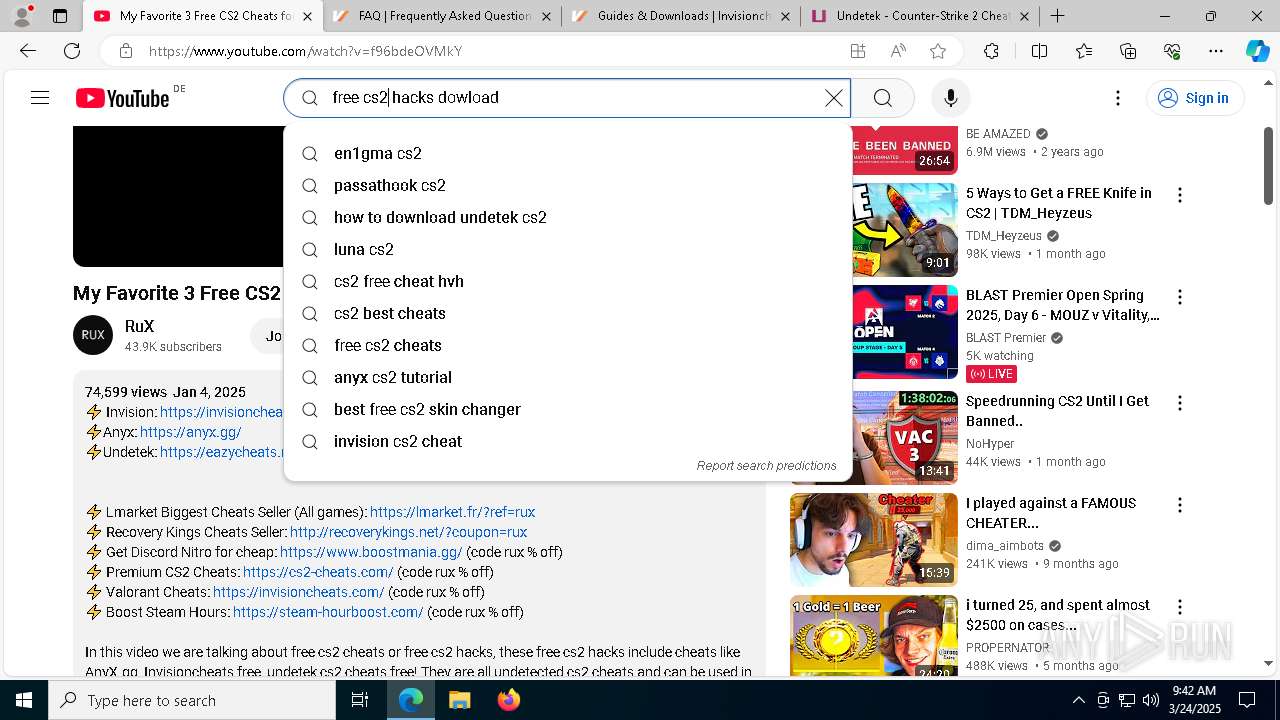The width and height of the screenshot is (1280, 720).
Task: Activate Read aloud icon
Action: (x=898, y=51)
